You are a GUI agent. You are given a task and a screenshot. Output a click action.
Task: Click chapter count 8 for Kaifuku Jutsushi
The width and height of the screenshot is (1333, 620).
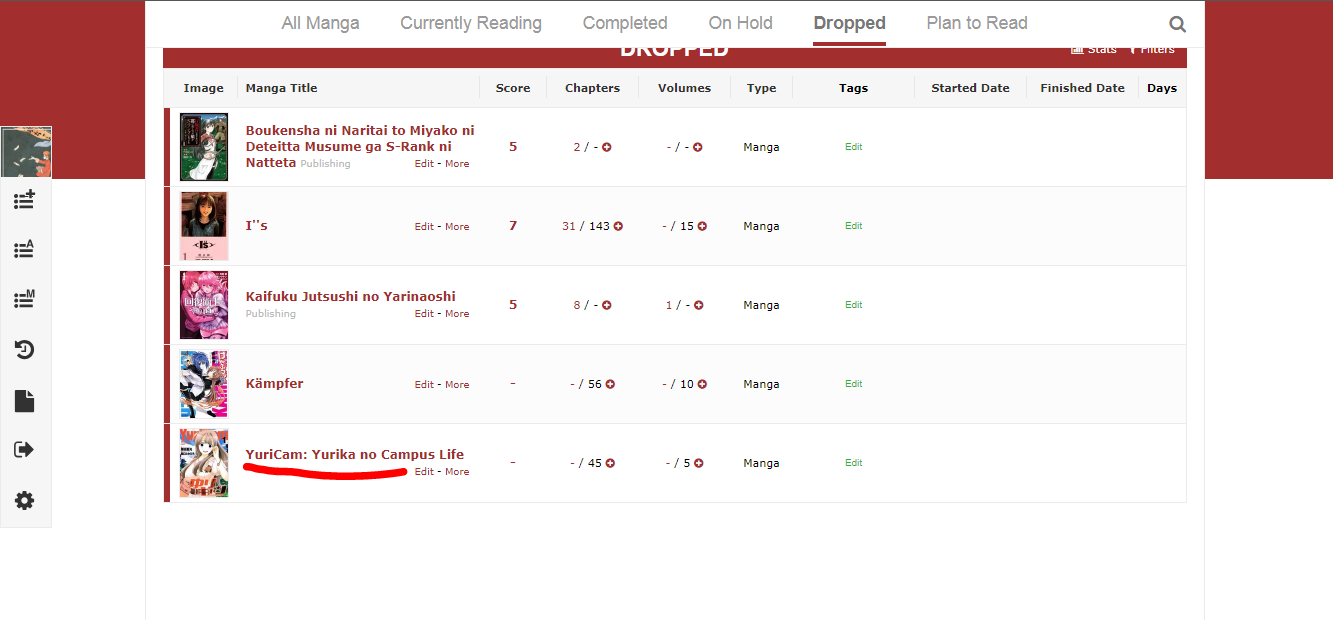pyautogui.click(x=577, y=305)
